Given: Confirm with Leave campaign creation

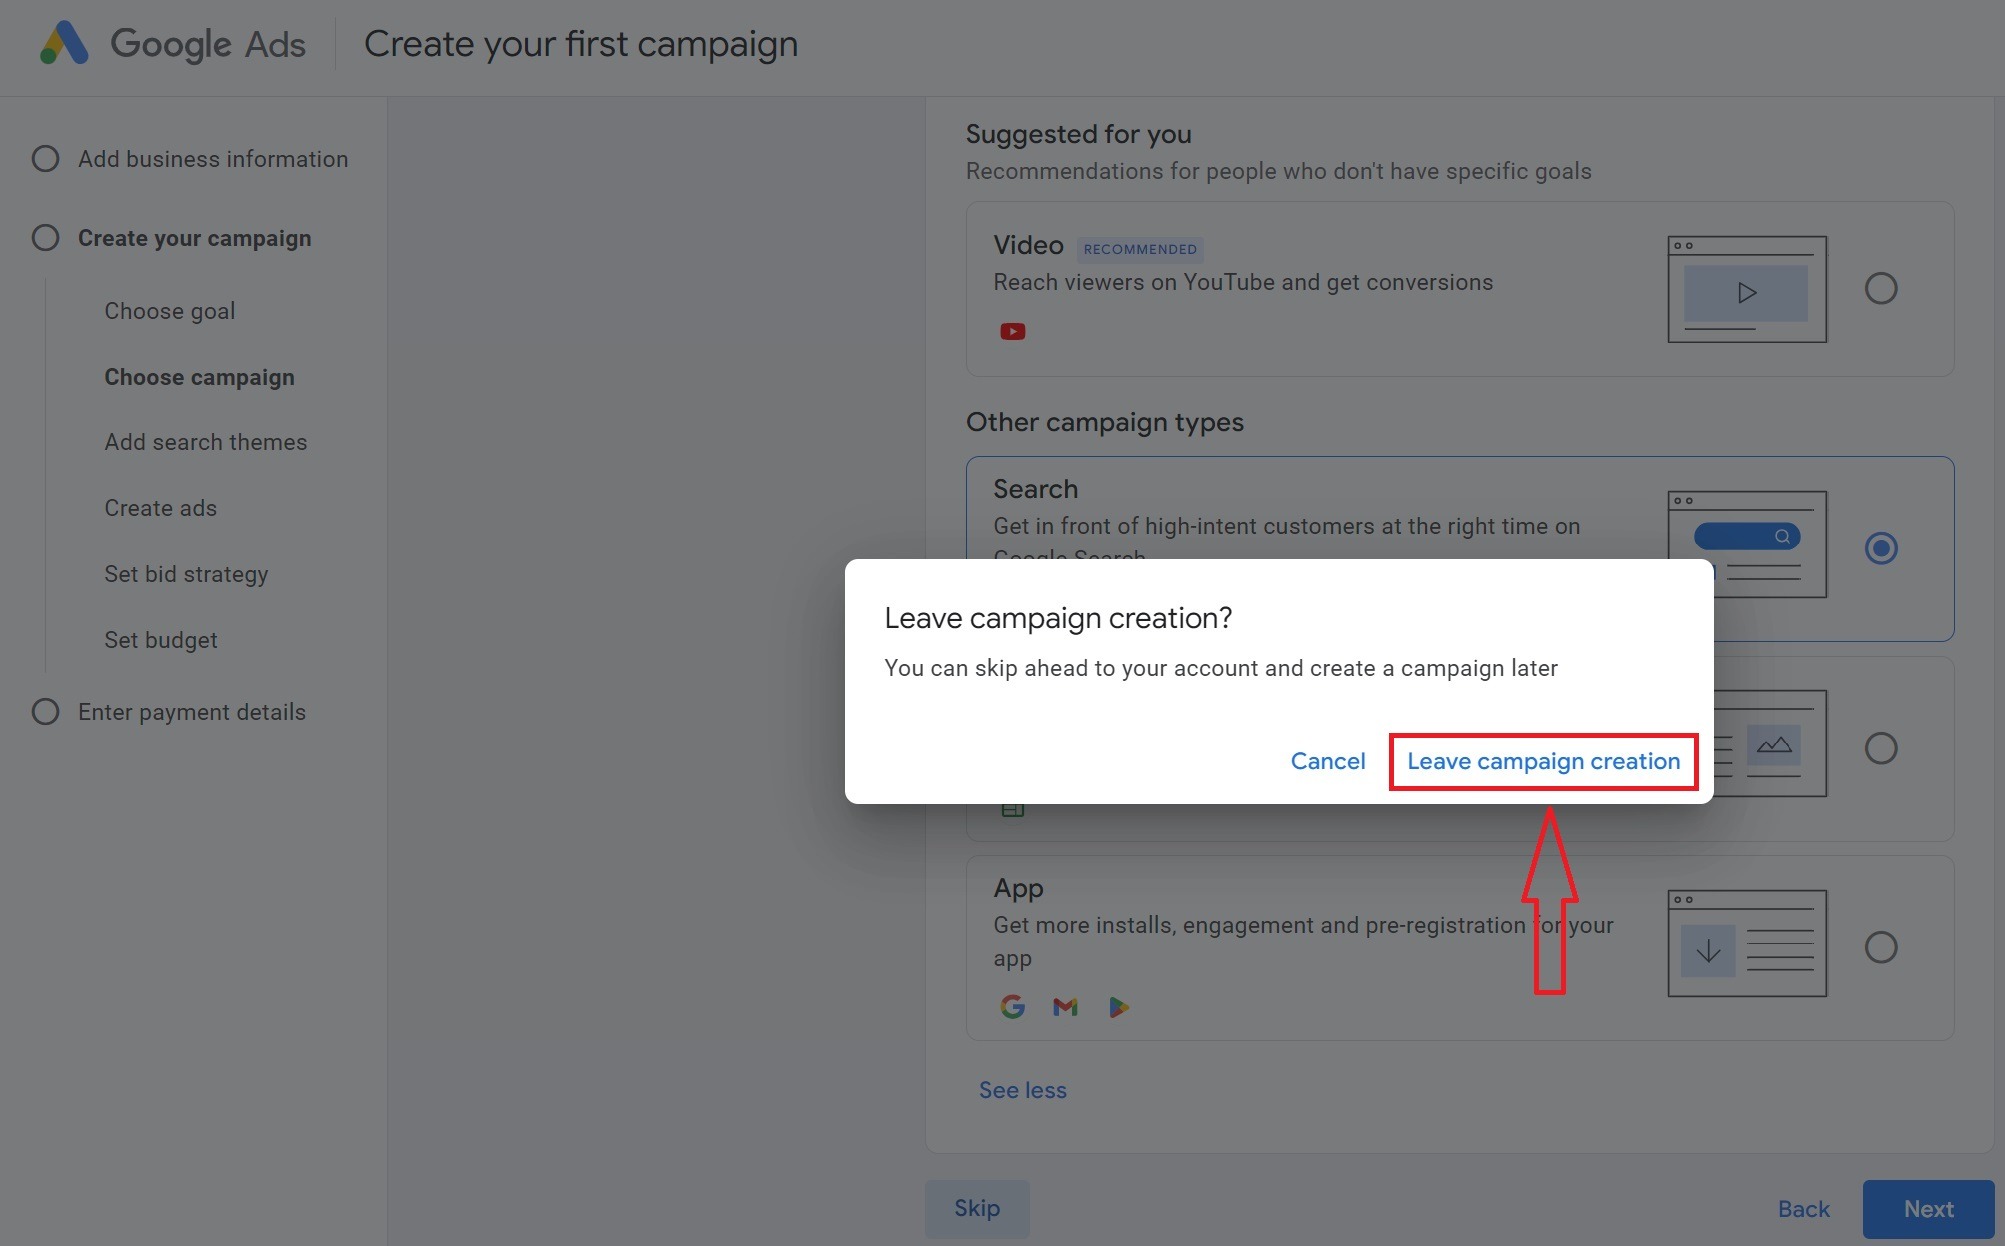Looking at the screenshot, I should tap(1543, 761).
